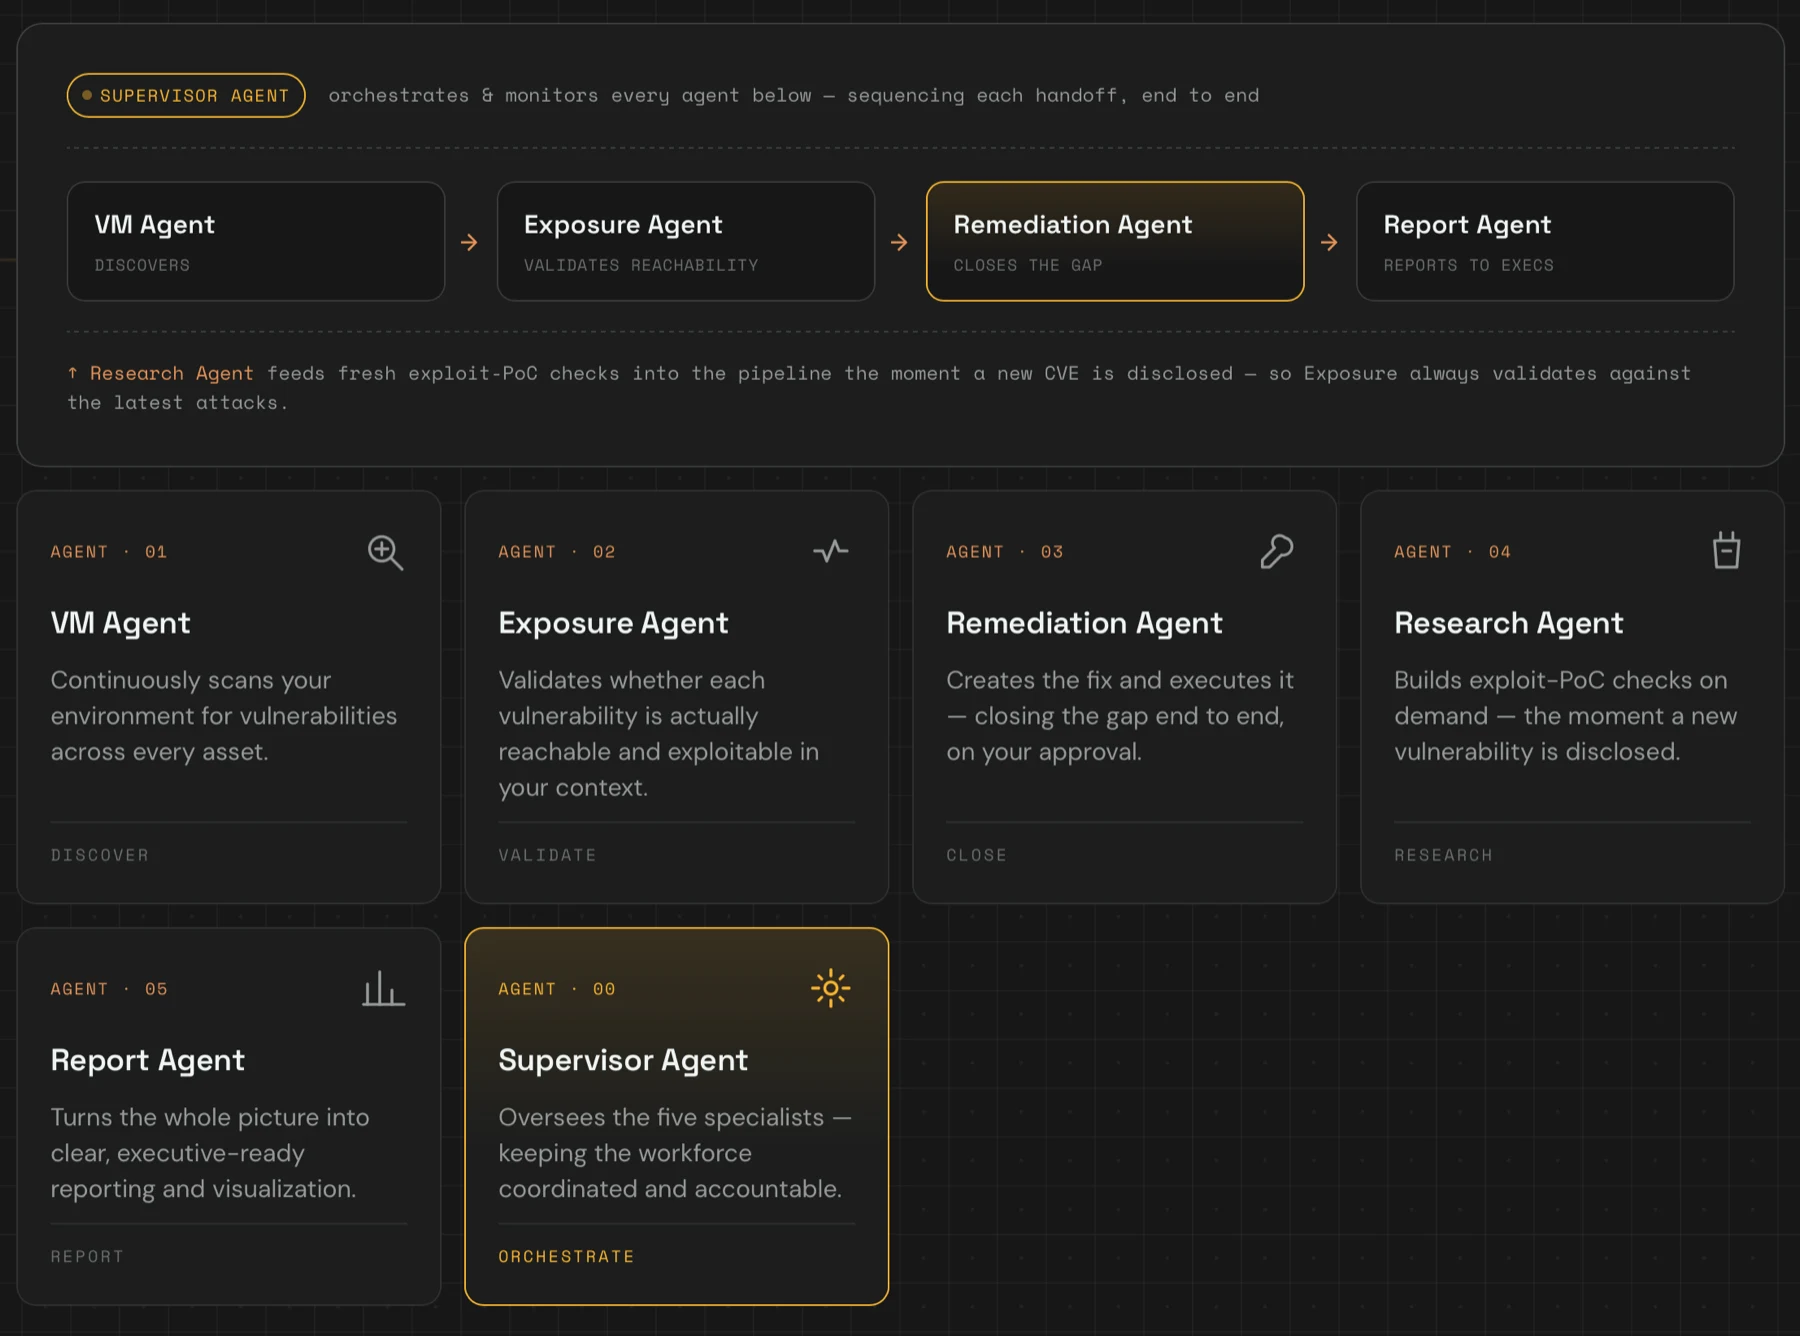The width and height of the screenshot is (1800, 1336).
Task: Click the arrow between Exposure and Remediation Agent
Action: 899,242
